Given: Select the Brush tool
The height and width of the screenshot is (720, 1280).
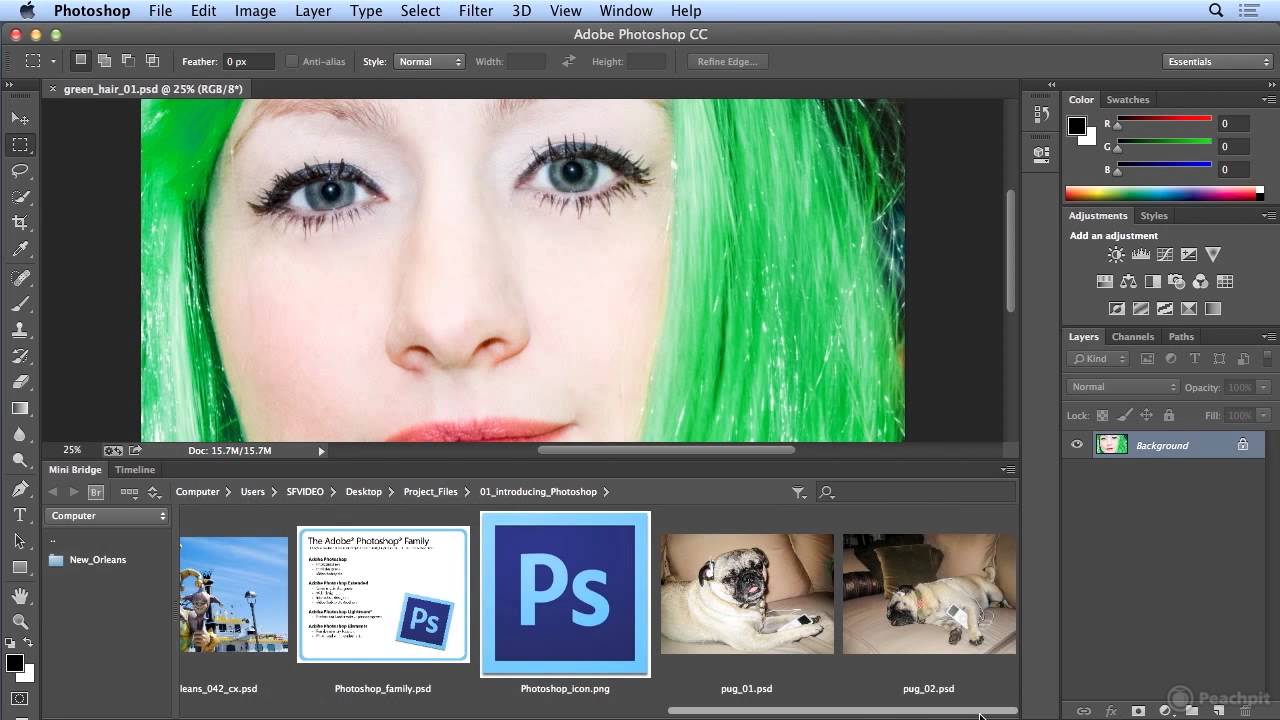Looking at the screenshot, I should 19,304.
